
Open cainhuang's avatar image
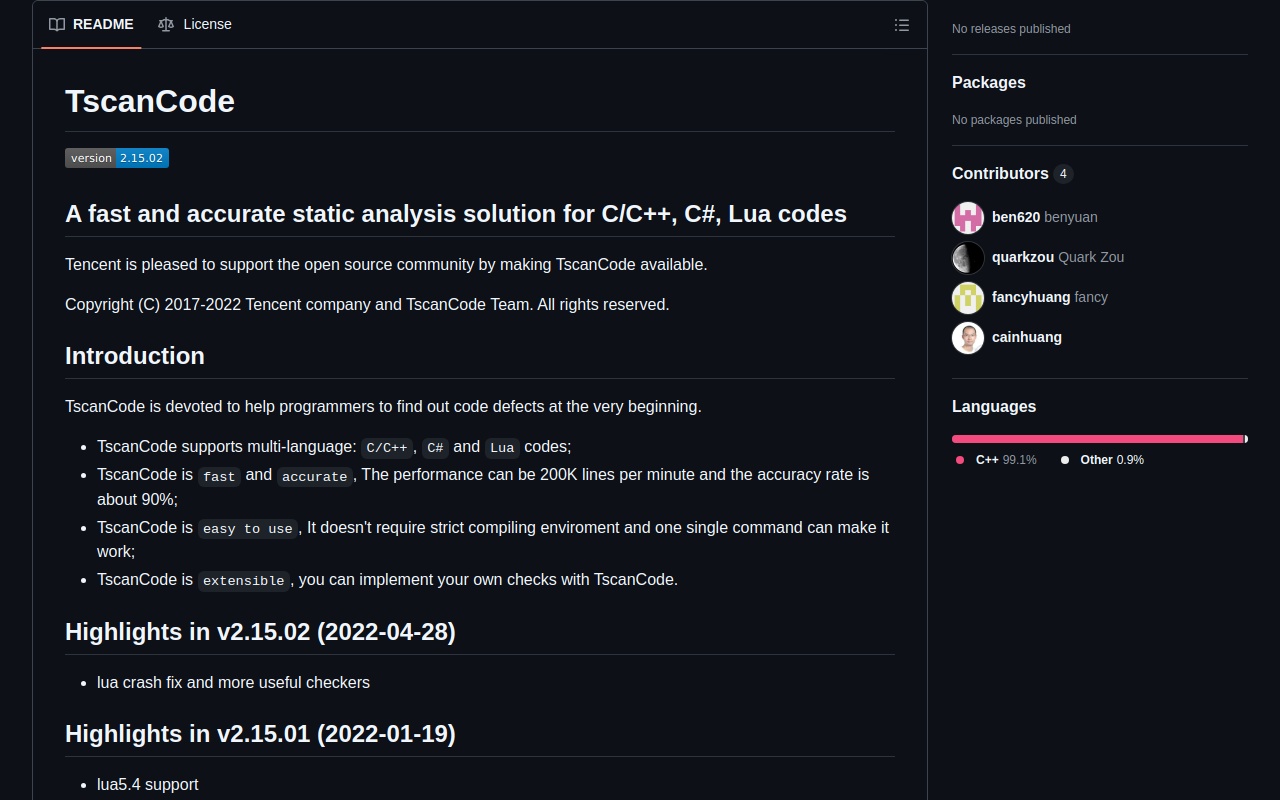point(968,337)
